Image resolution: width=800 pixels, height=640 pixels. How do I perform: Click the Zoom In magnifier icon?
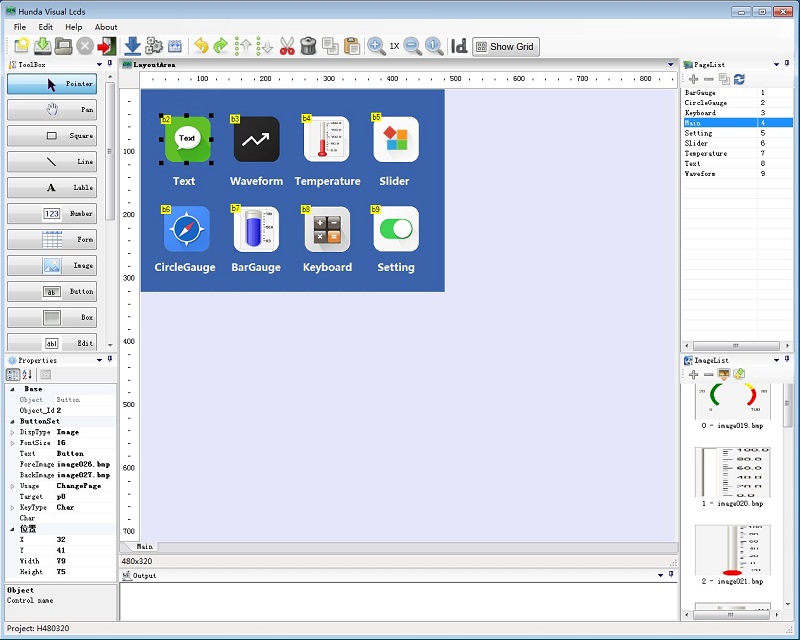click(x=376, y=46)
